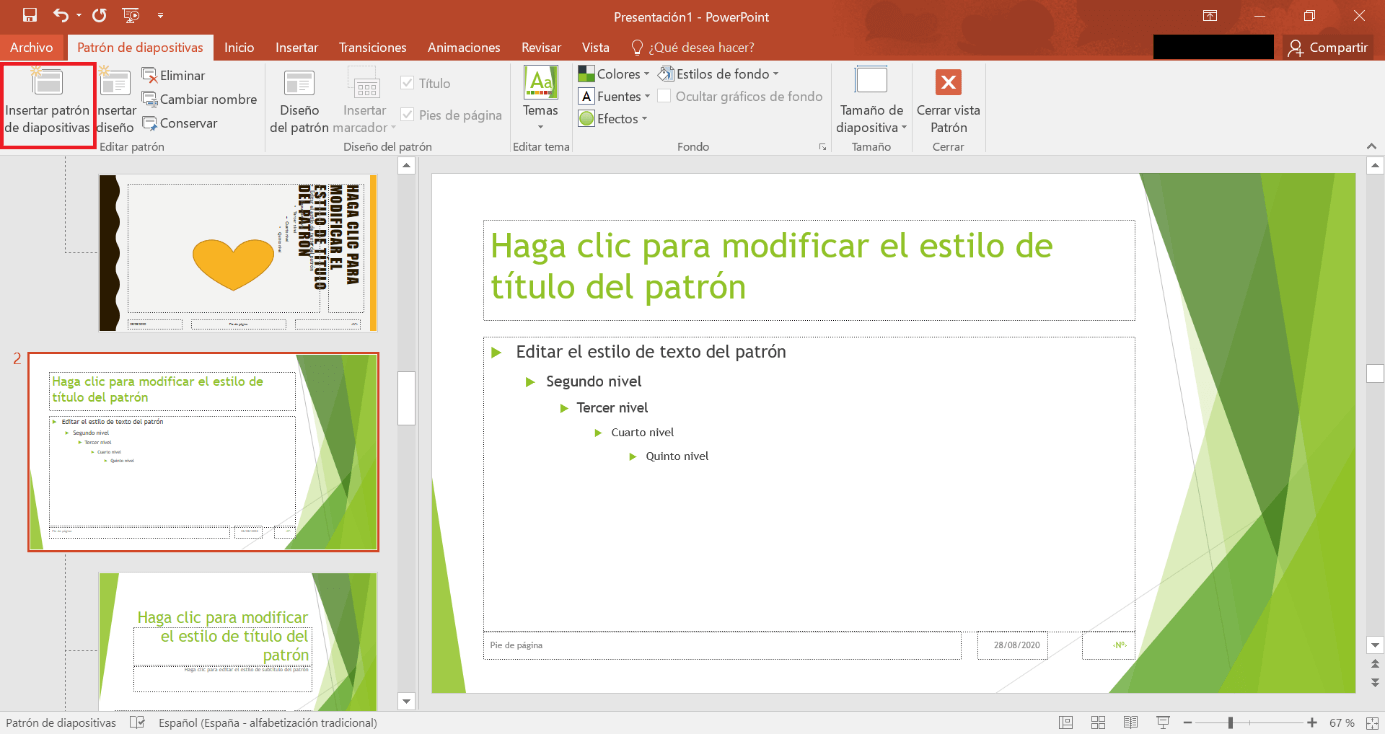Click Cerrar vista Patrón button
The width and height of the screenshot is (1385, 734).
[x=948, y=101]
